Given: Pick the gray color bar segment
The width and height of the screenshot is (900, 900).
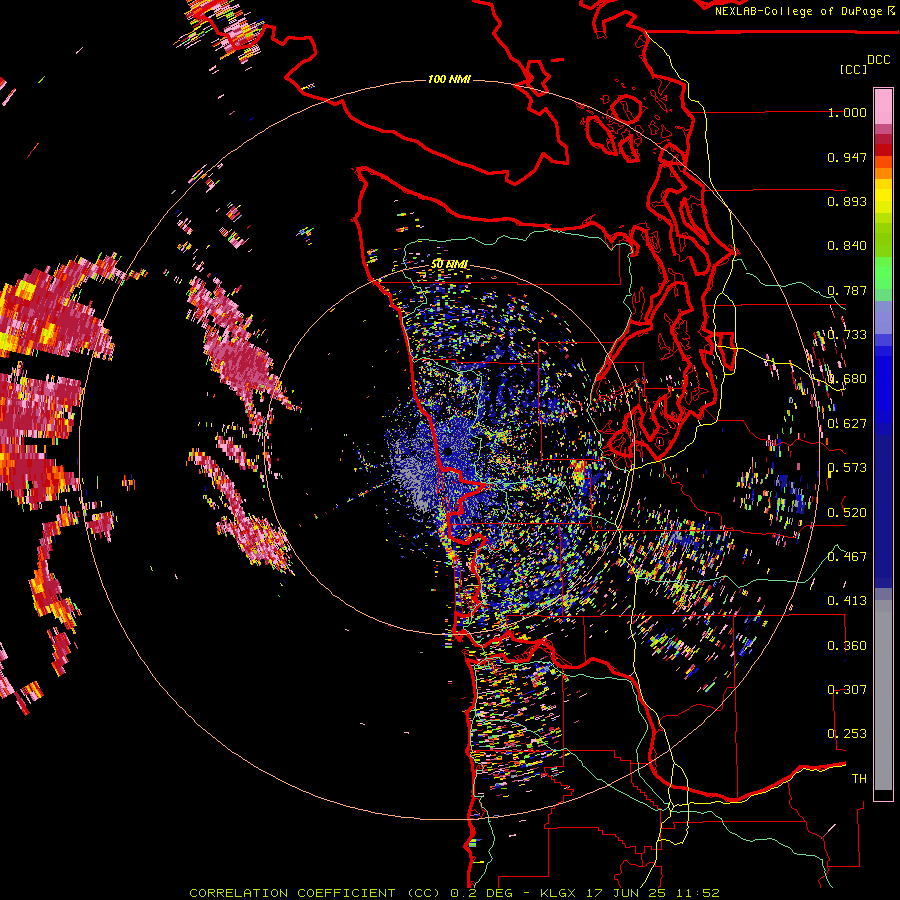Looking at the screenshot, I should click(x=883, y=695).
